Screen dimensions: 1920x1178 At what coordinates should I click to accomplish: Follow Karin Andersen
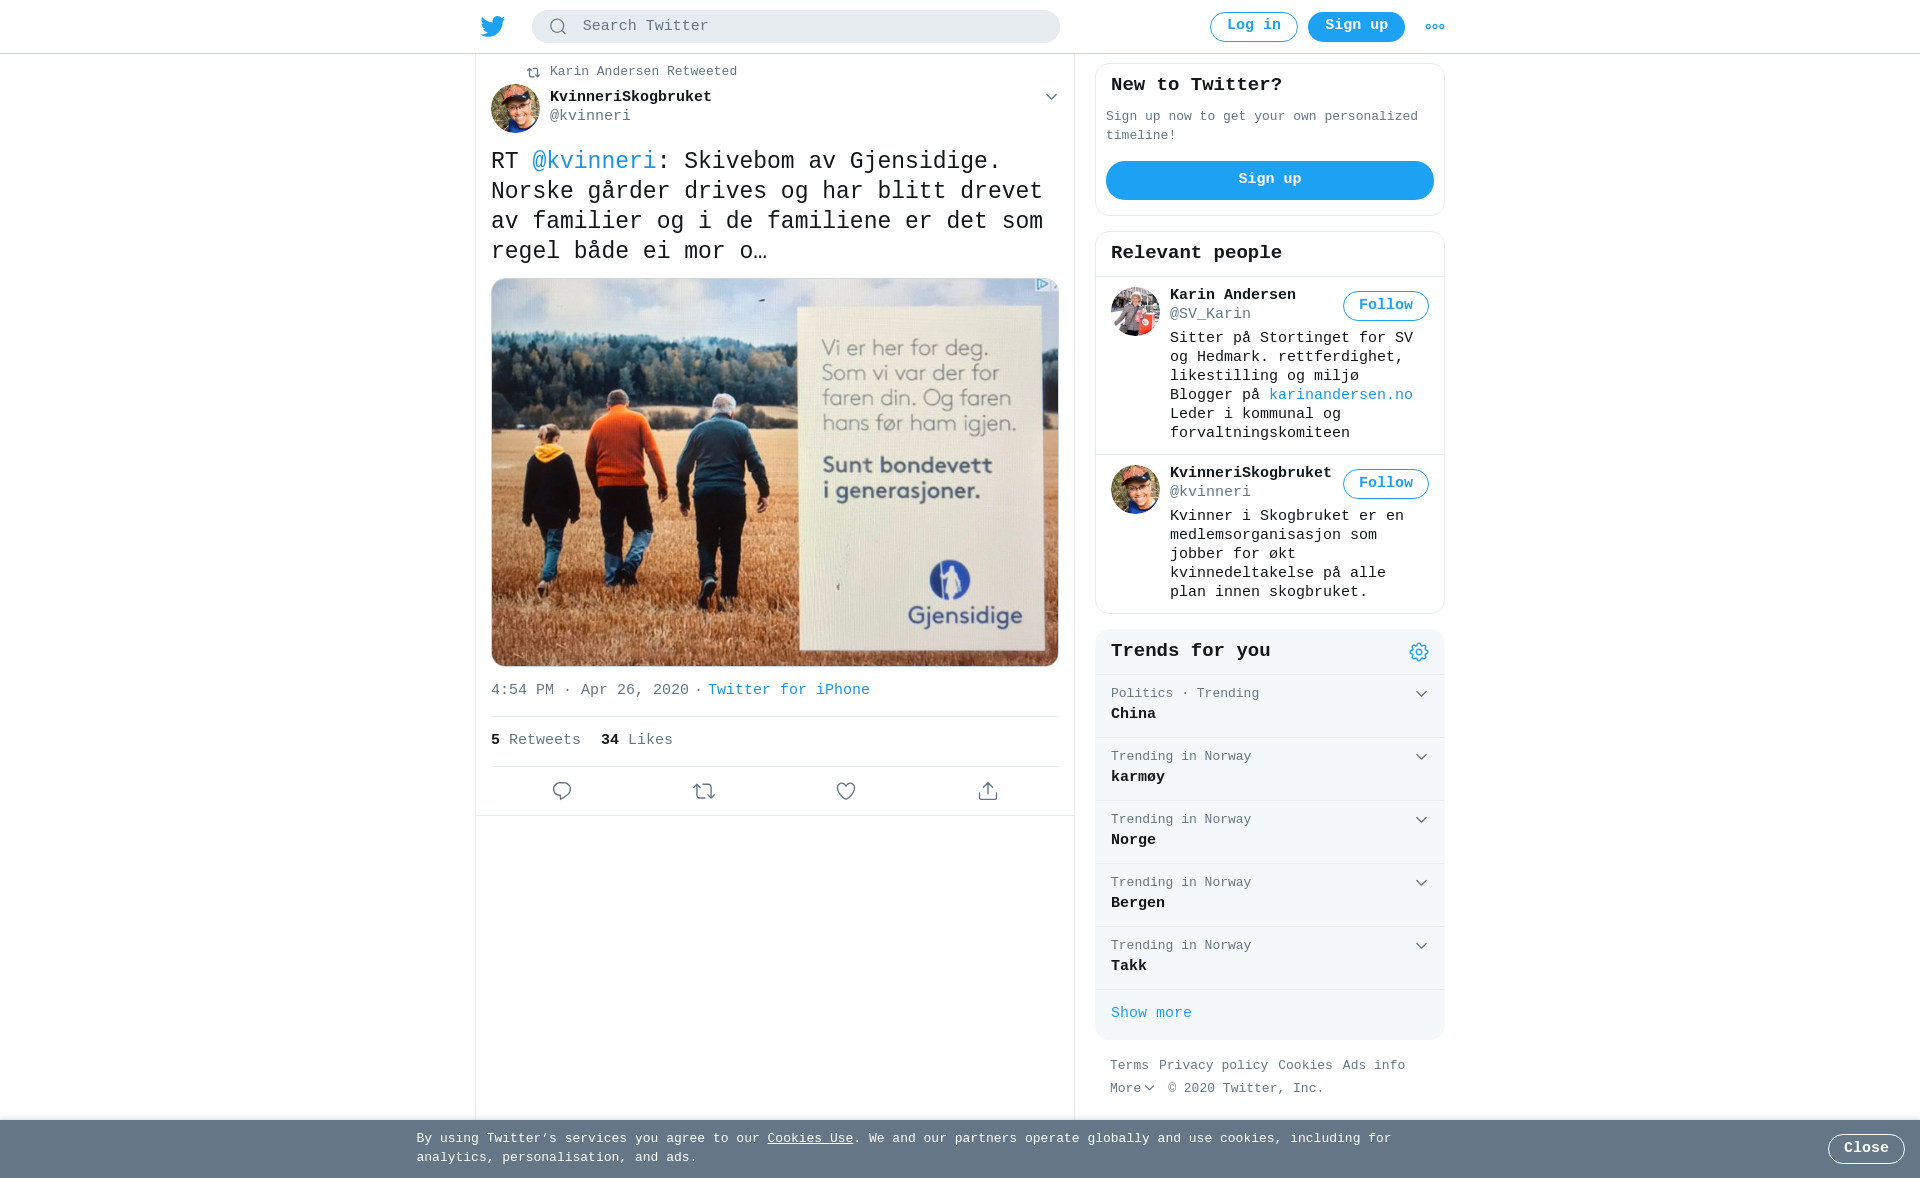(1386, 306)
